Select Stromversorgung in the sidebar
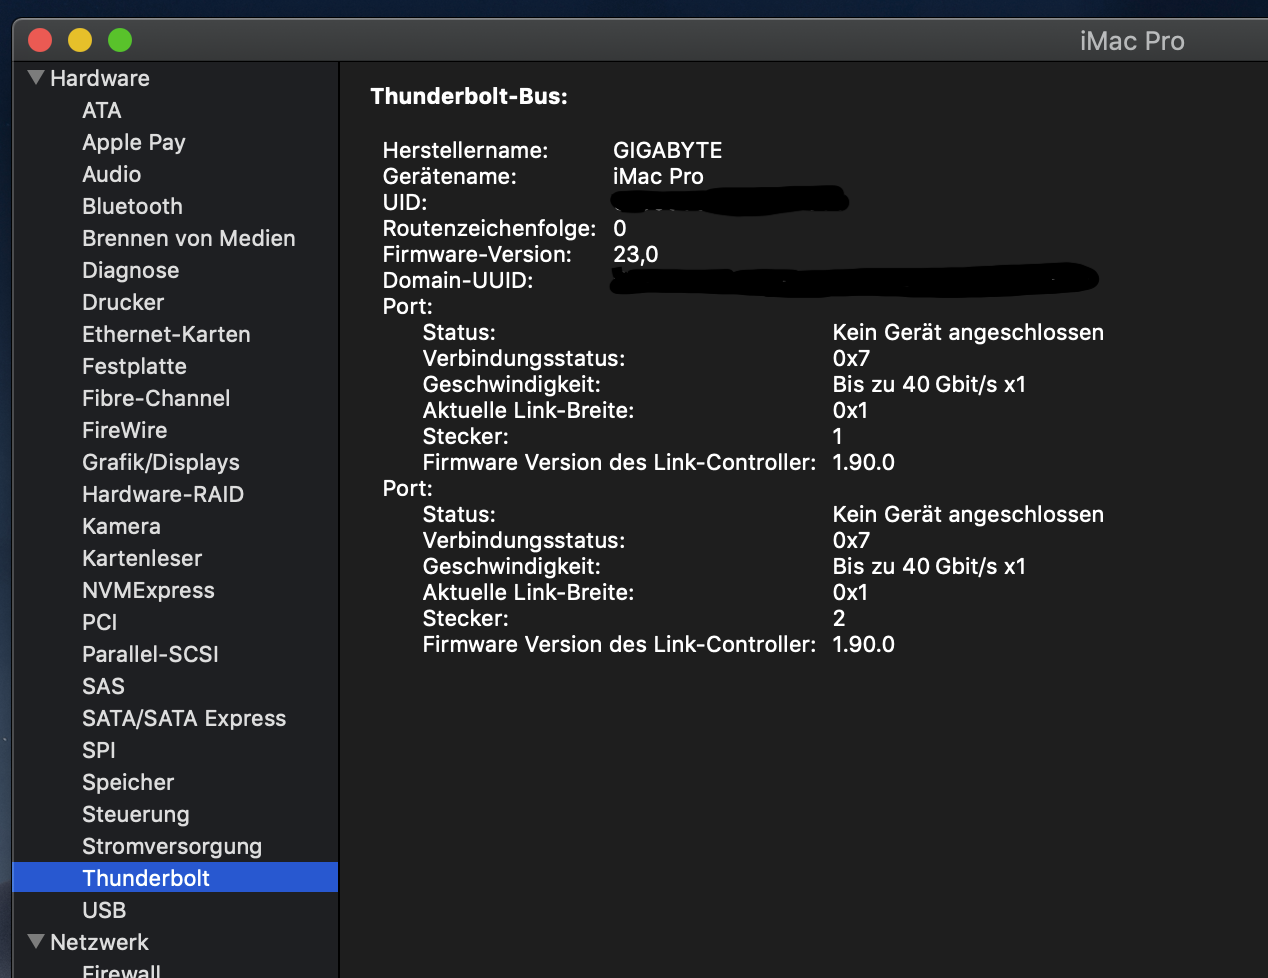Viewport: 1268px width, 978px height. pyautogui.click(x=172, y=846)
